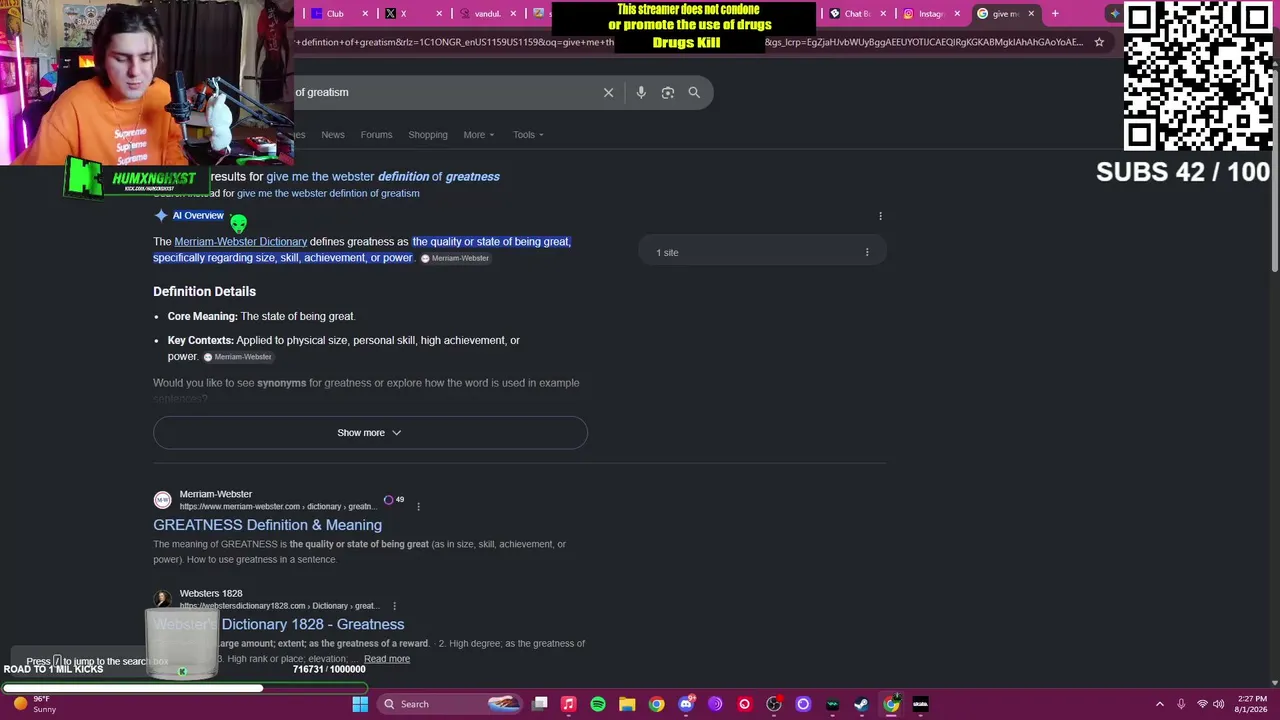Open File Explorer from the taskbar
This screenshot has width=1280, height=720.
coord(627,704)
